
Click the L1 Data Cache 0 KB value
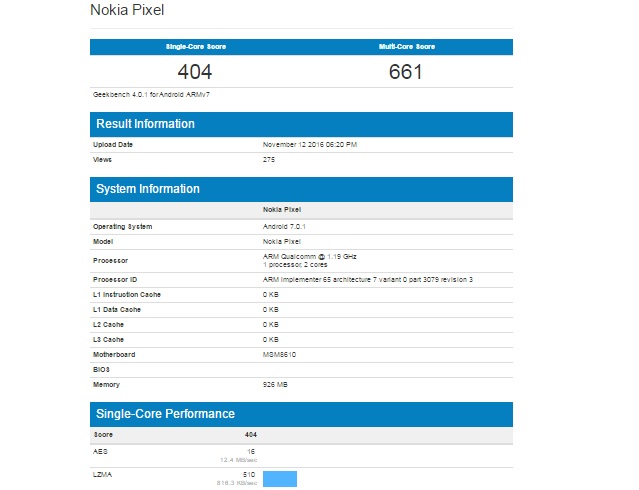click(271, 310)
